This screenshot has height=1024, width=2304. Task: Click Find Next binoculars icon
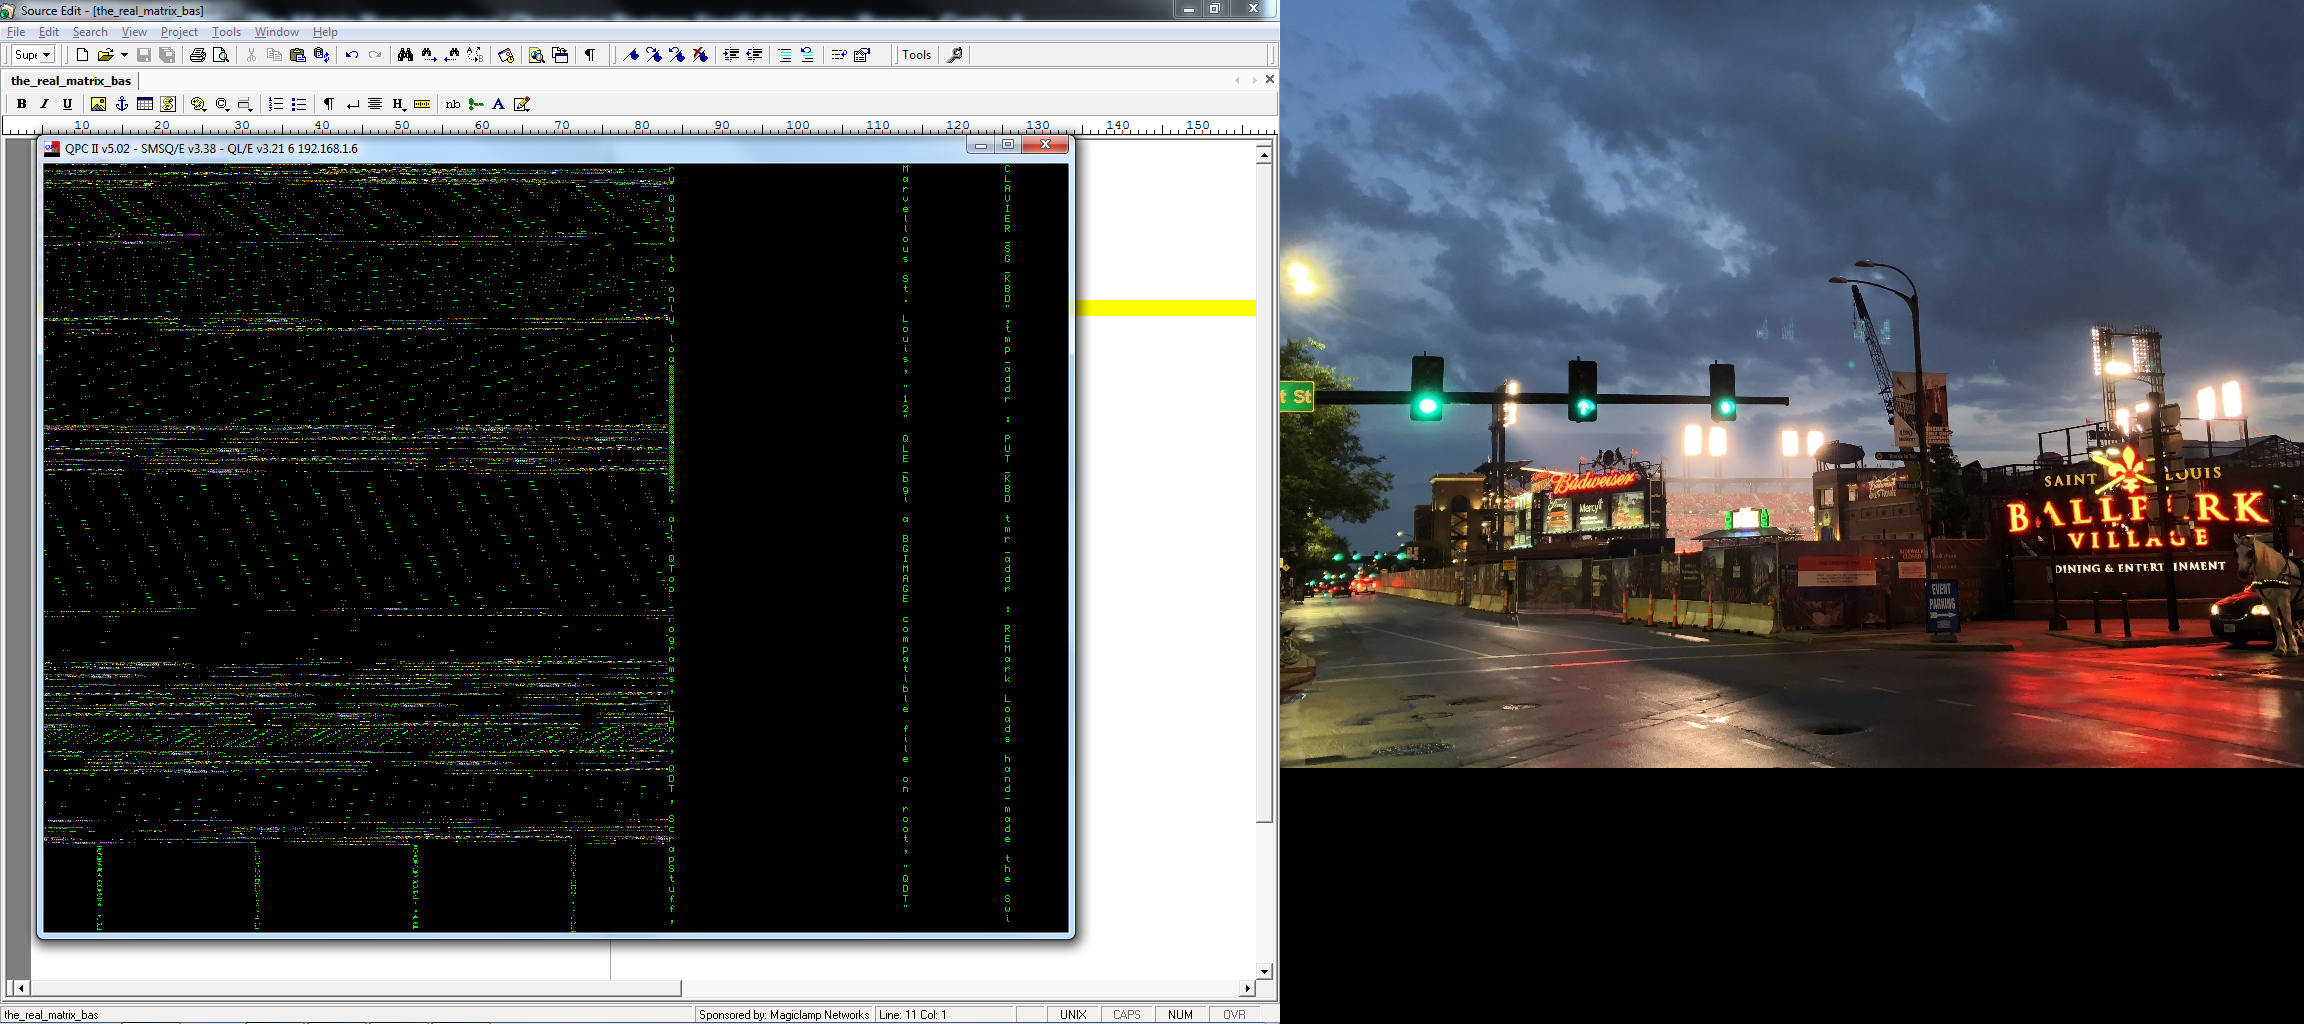(428, 55)
